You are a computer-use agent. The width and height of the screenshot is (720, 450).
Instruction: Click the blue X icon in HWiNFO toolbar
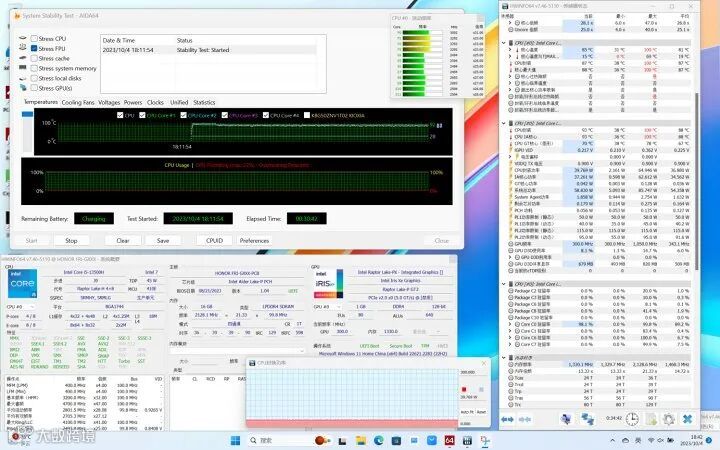point(687,419)
